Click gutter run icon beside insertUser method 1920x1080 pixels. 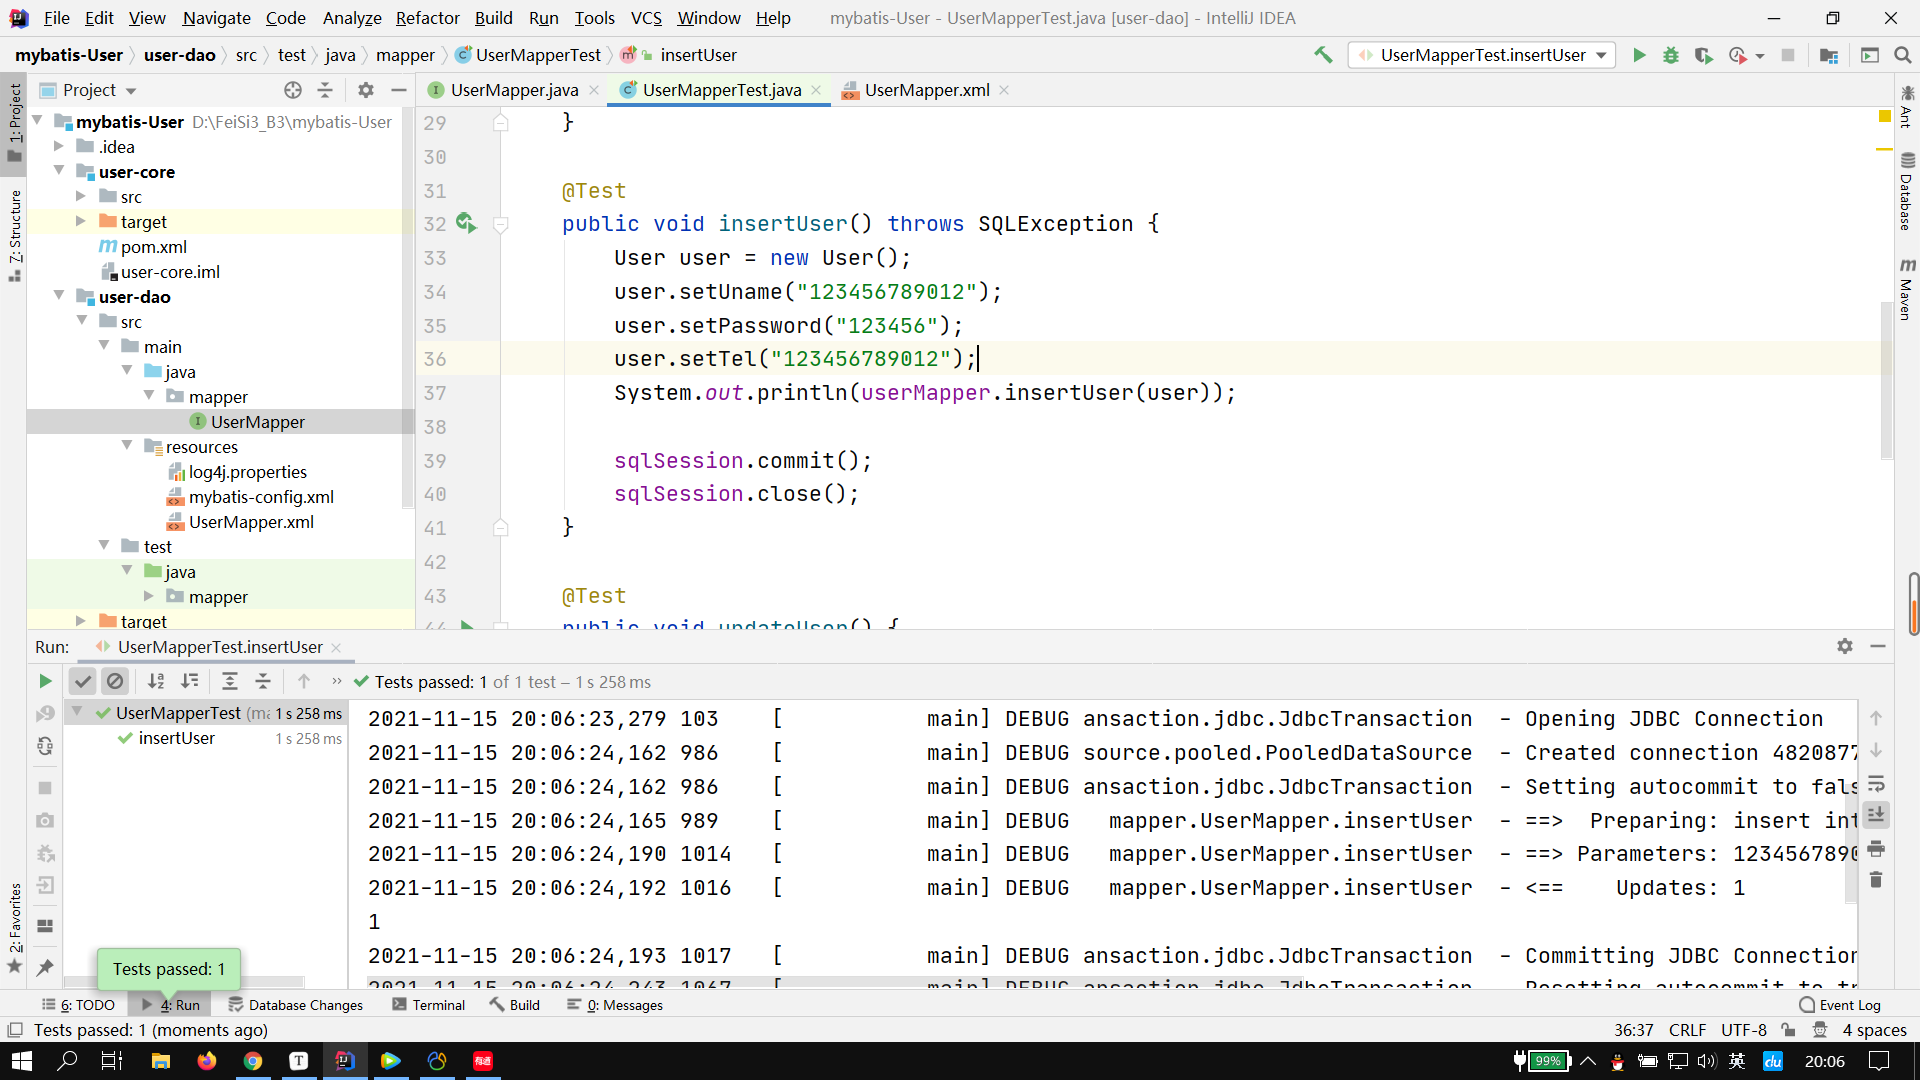pos(466,223)
